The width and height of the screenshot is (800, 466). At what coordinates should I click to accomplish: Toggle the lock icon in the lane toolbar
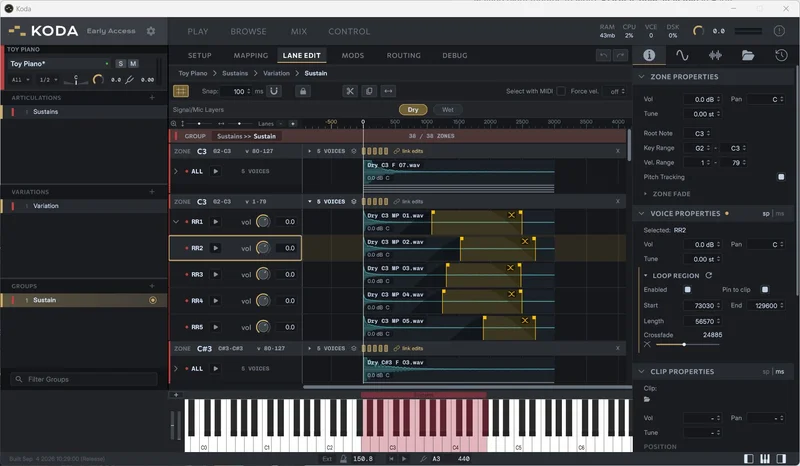303,91
